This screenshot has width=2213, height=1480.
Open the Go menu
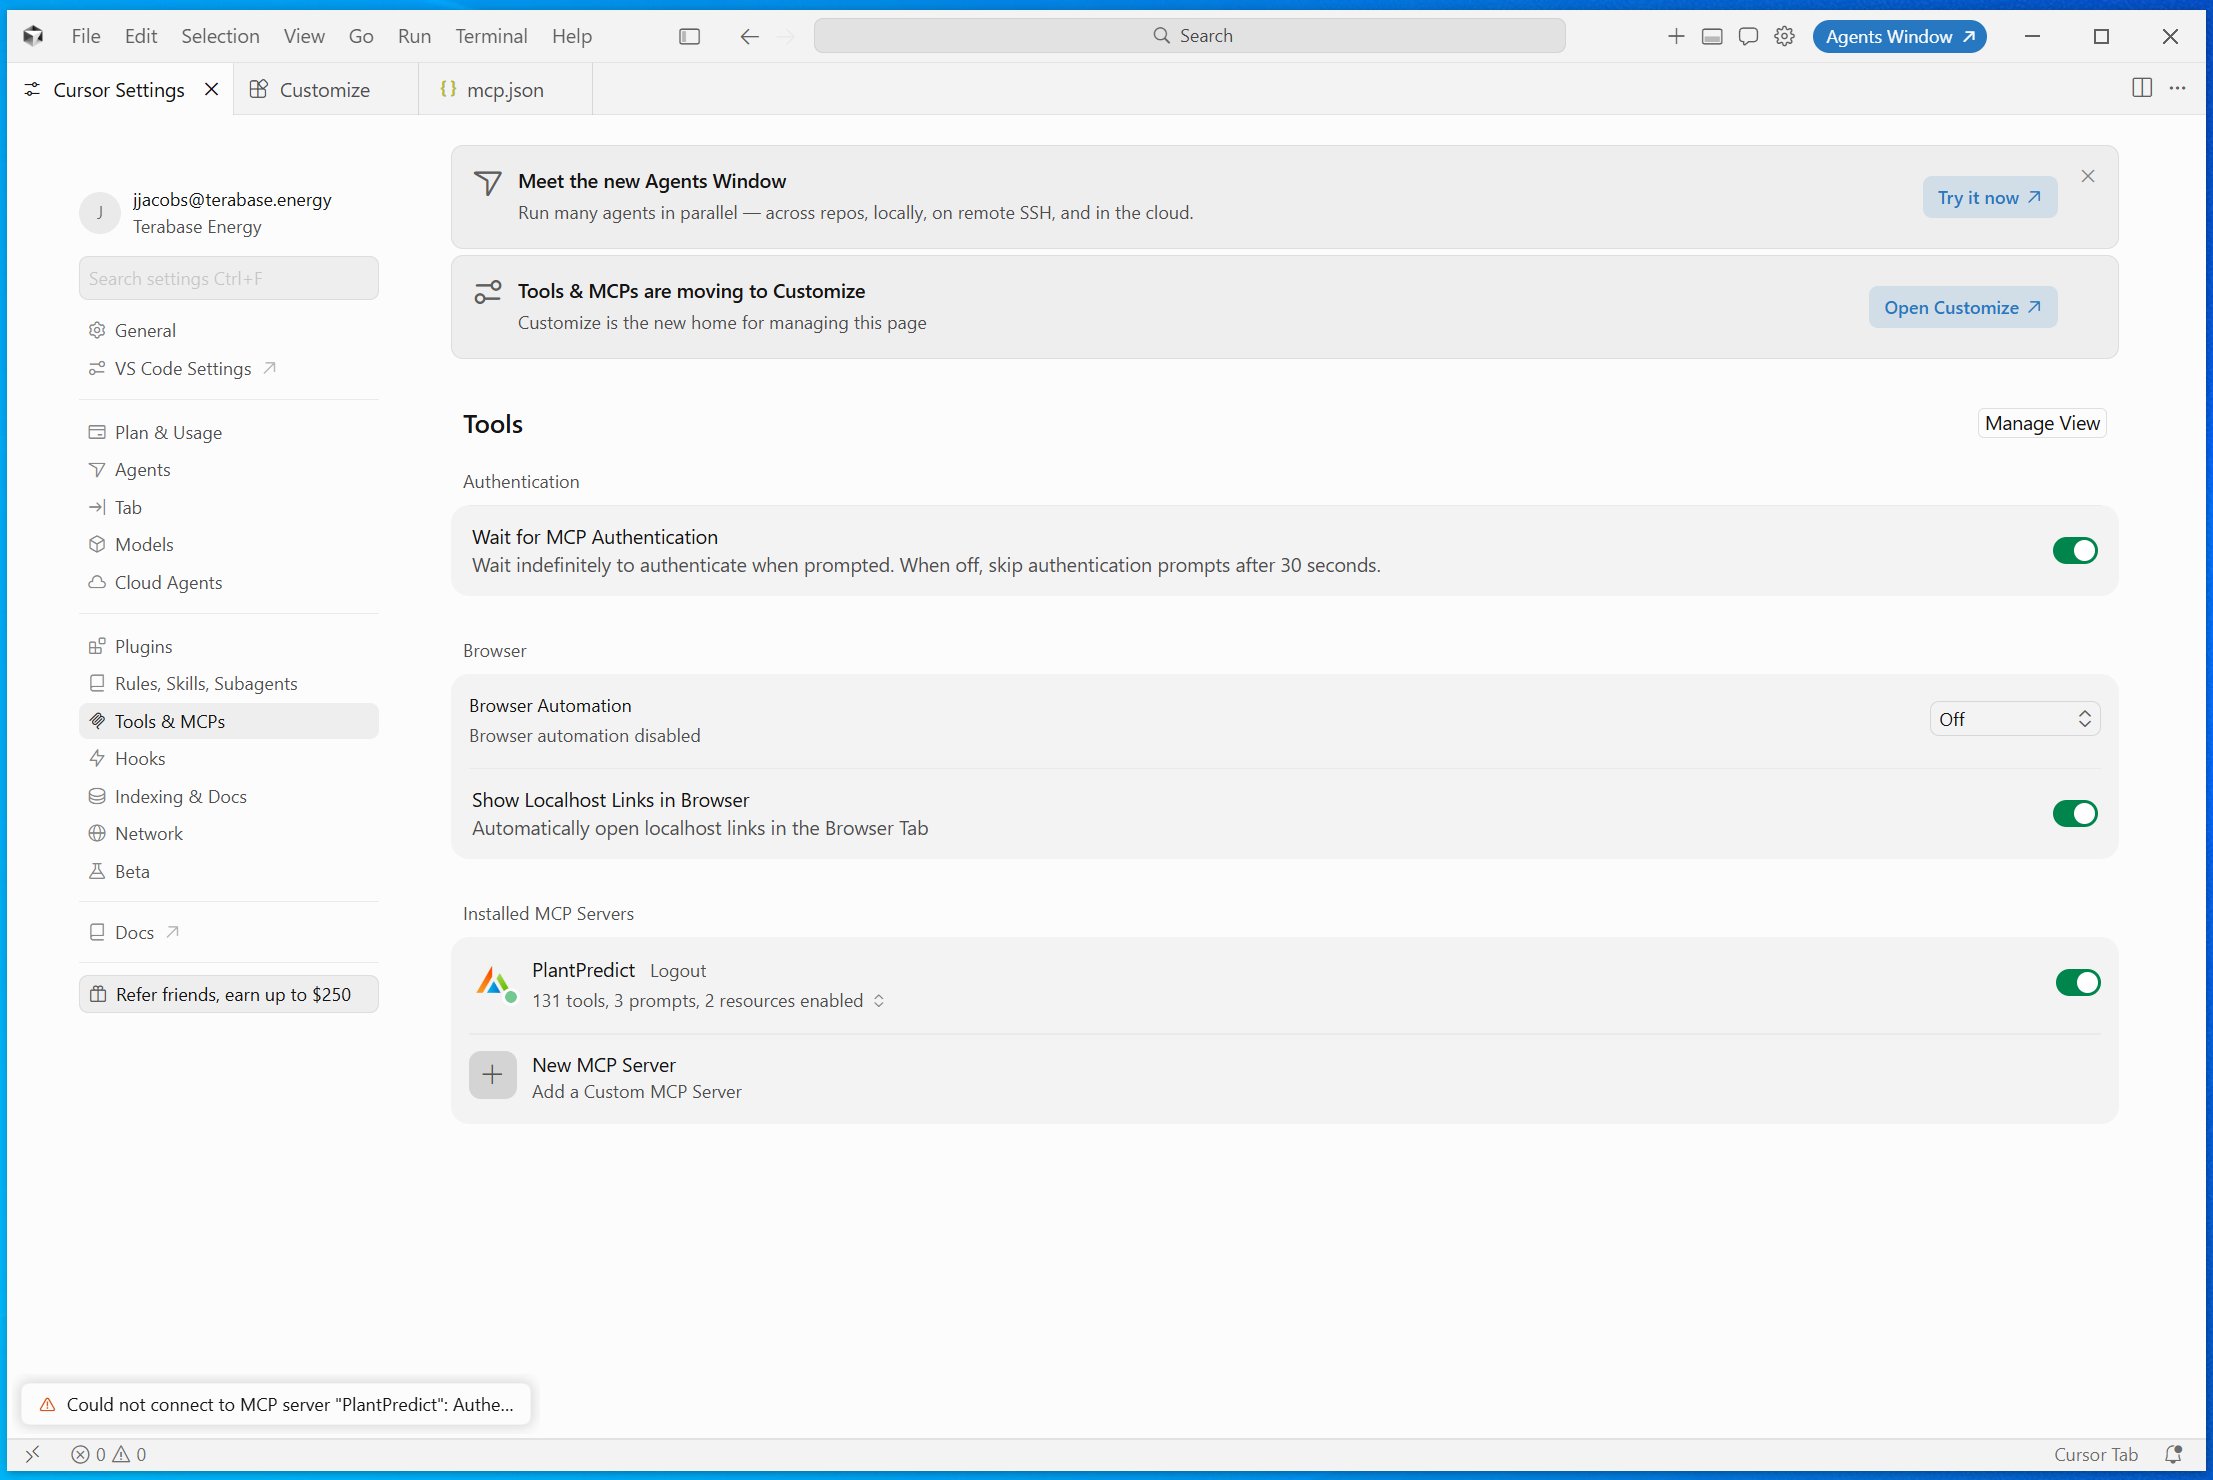click(361, 36)
